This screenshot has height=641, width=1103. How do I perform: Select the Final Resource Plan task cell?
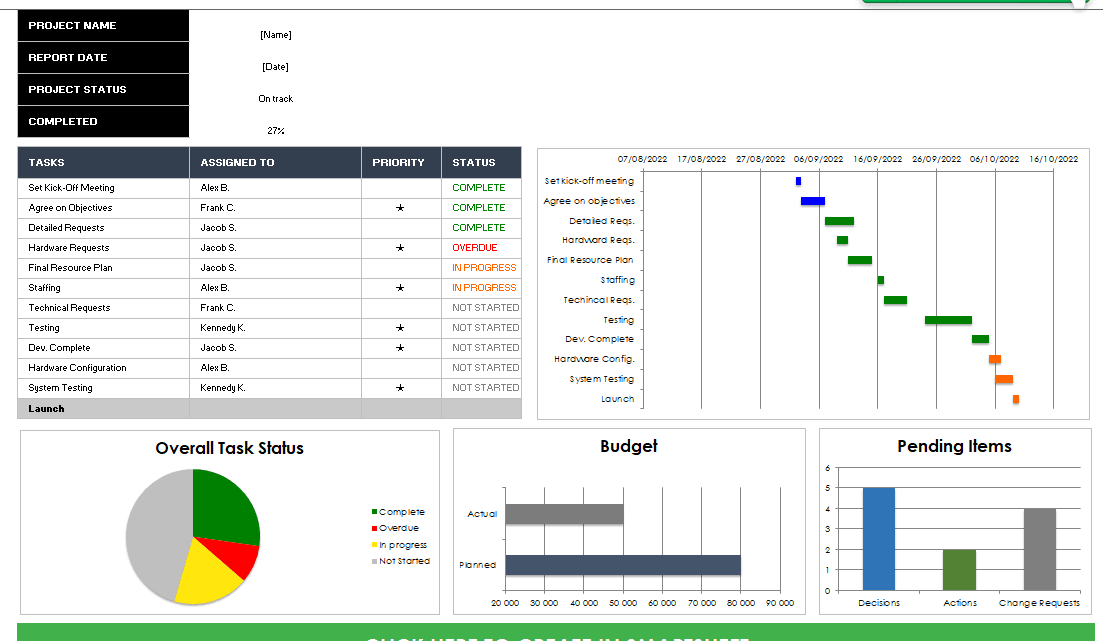coord(103,268)
